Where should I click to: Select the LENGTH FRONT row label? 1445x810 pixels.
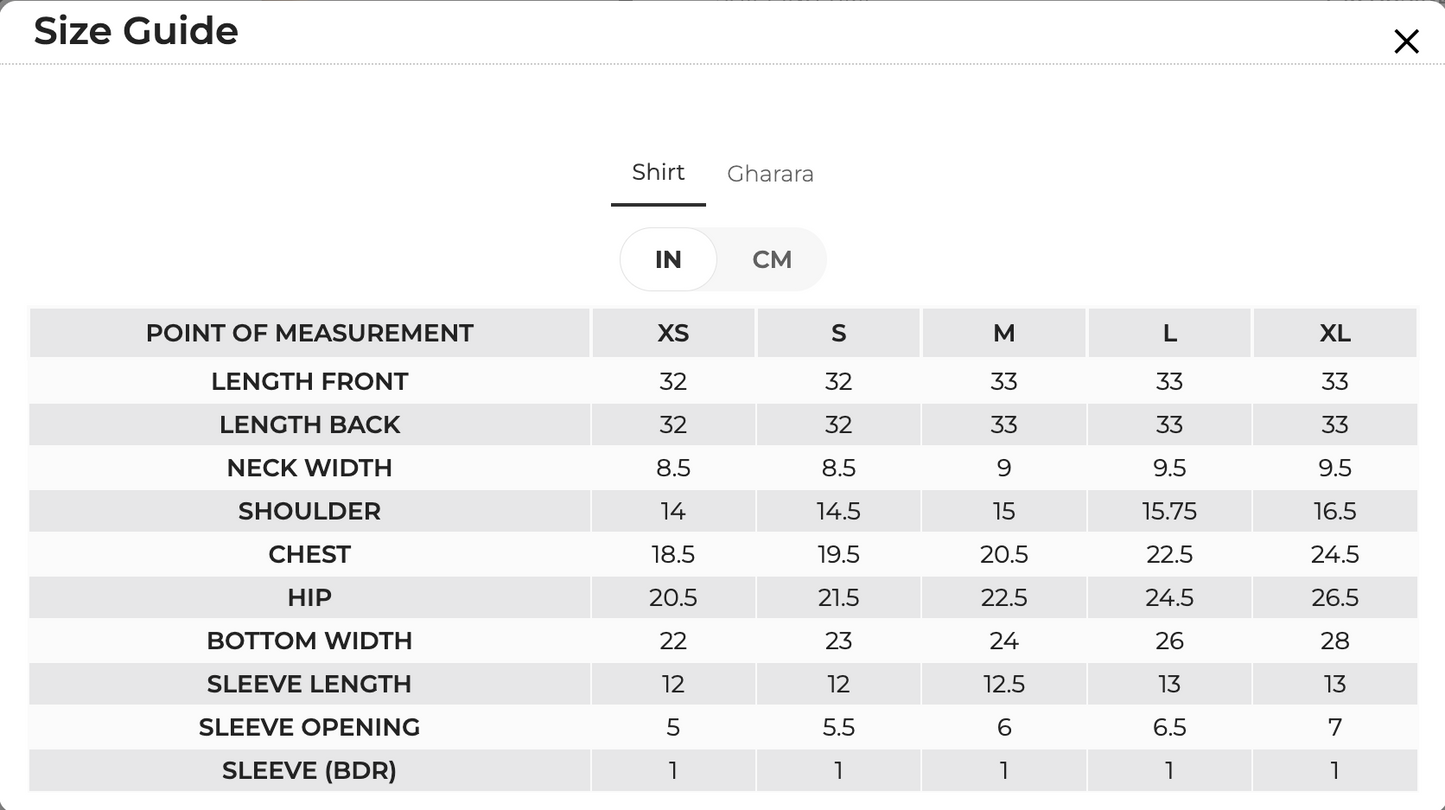(310, 382)
